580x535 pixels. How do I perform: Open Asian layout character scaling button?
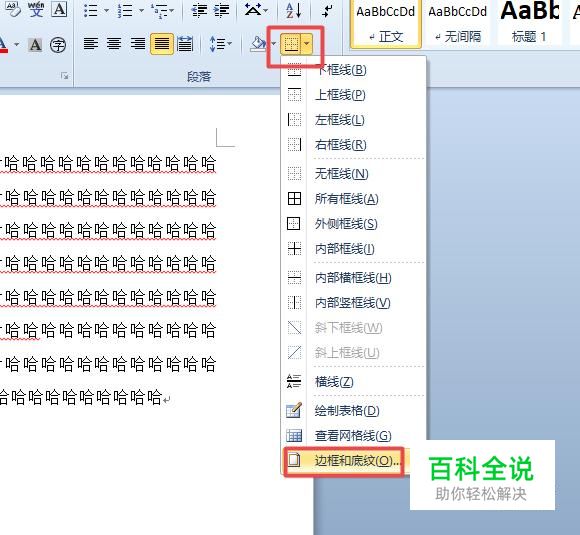click(256, 10)
